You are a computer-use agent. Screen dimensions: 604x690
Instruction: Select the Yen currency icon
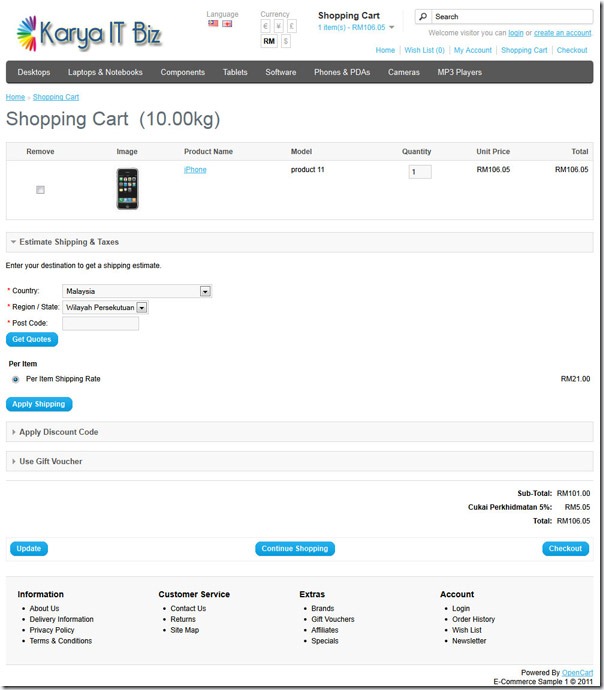pyautogui.click(x=278, y=26)
